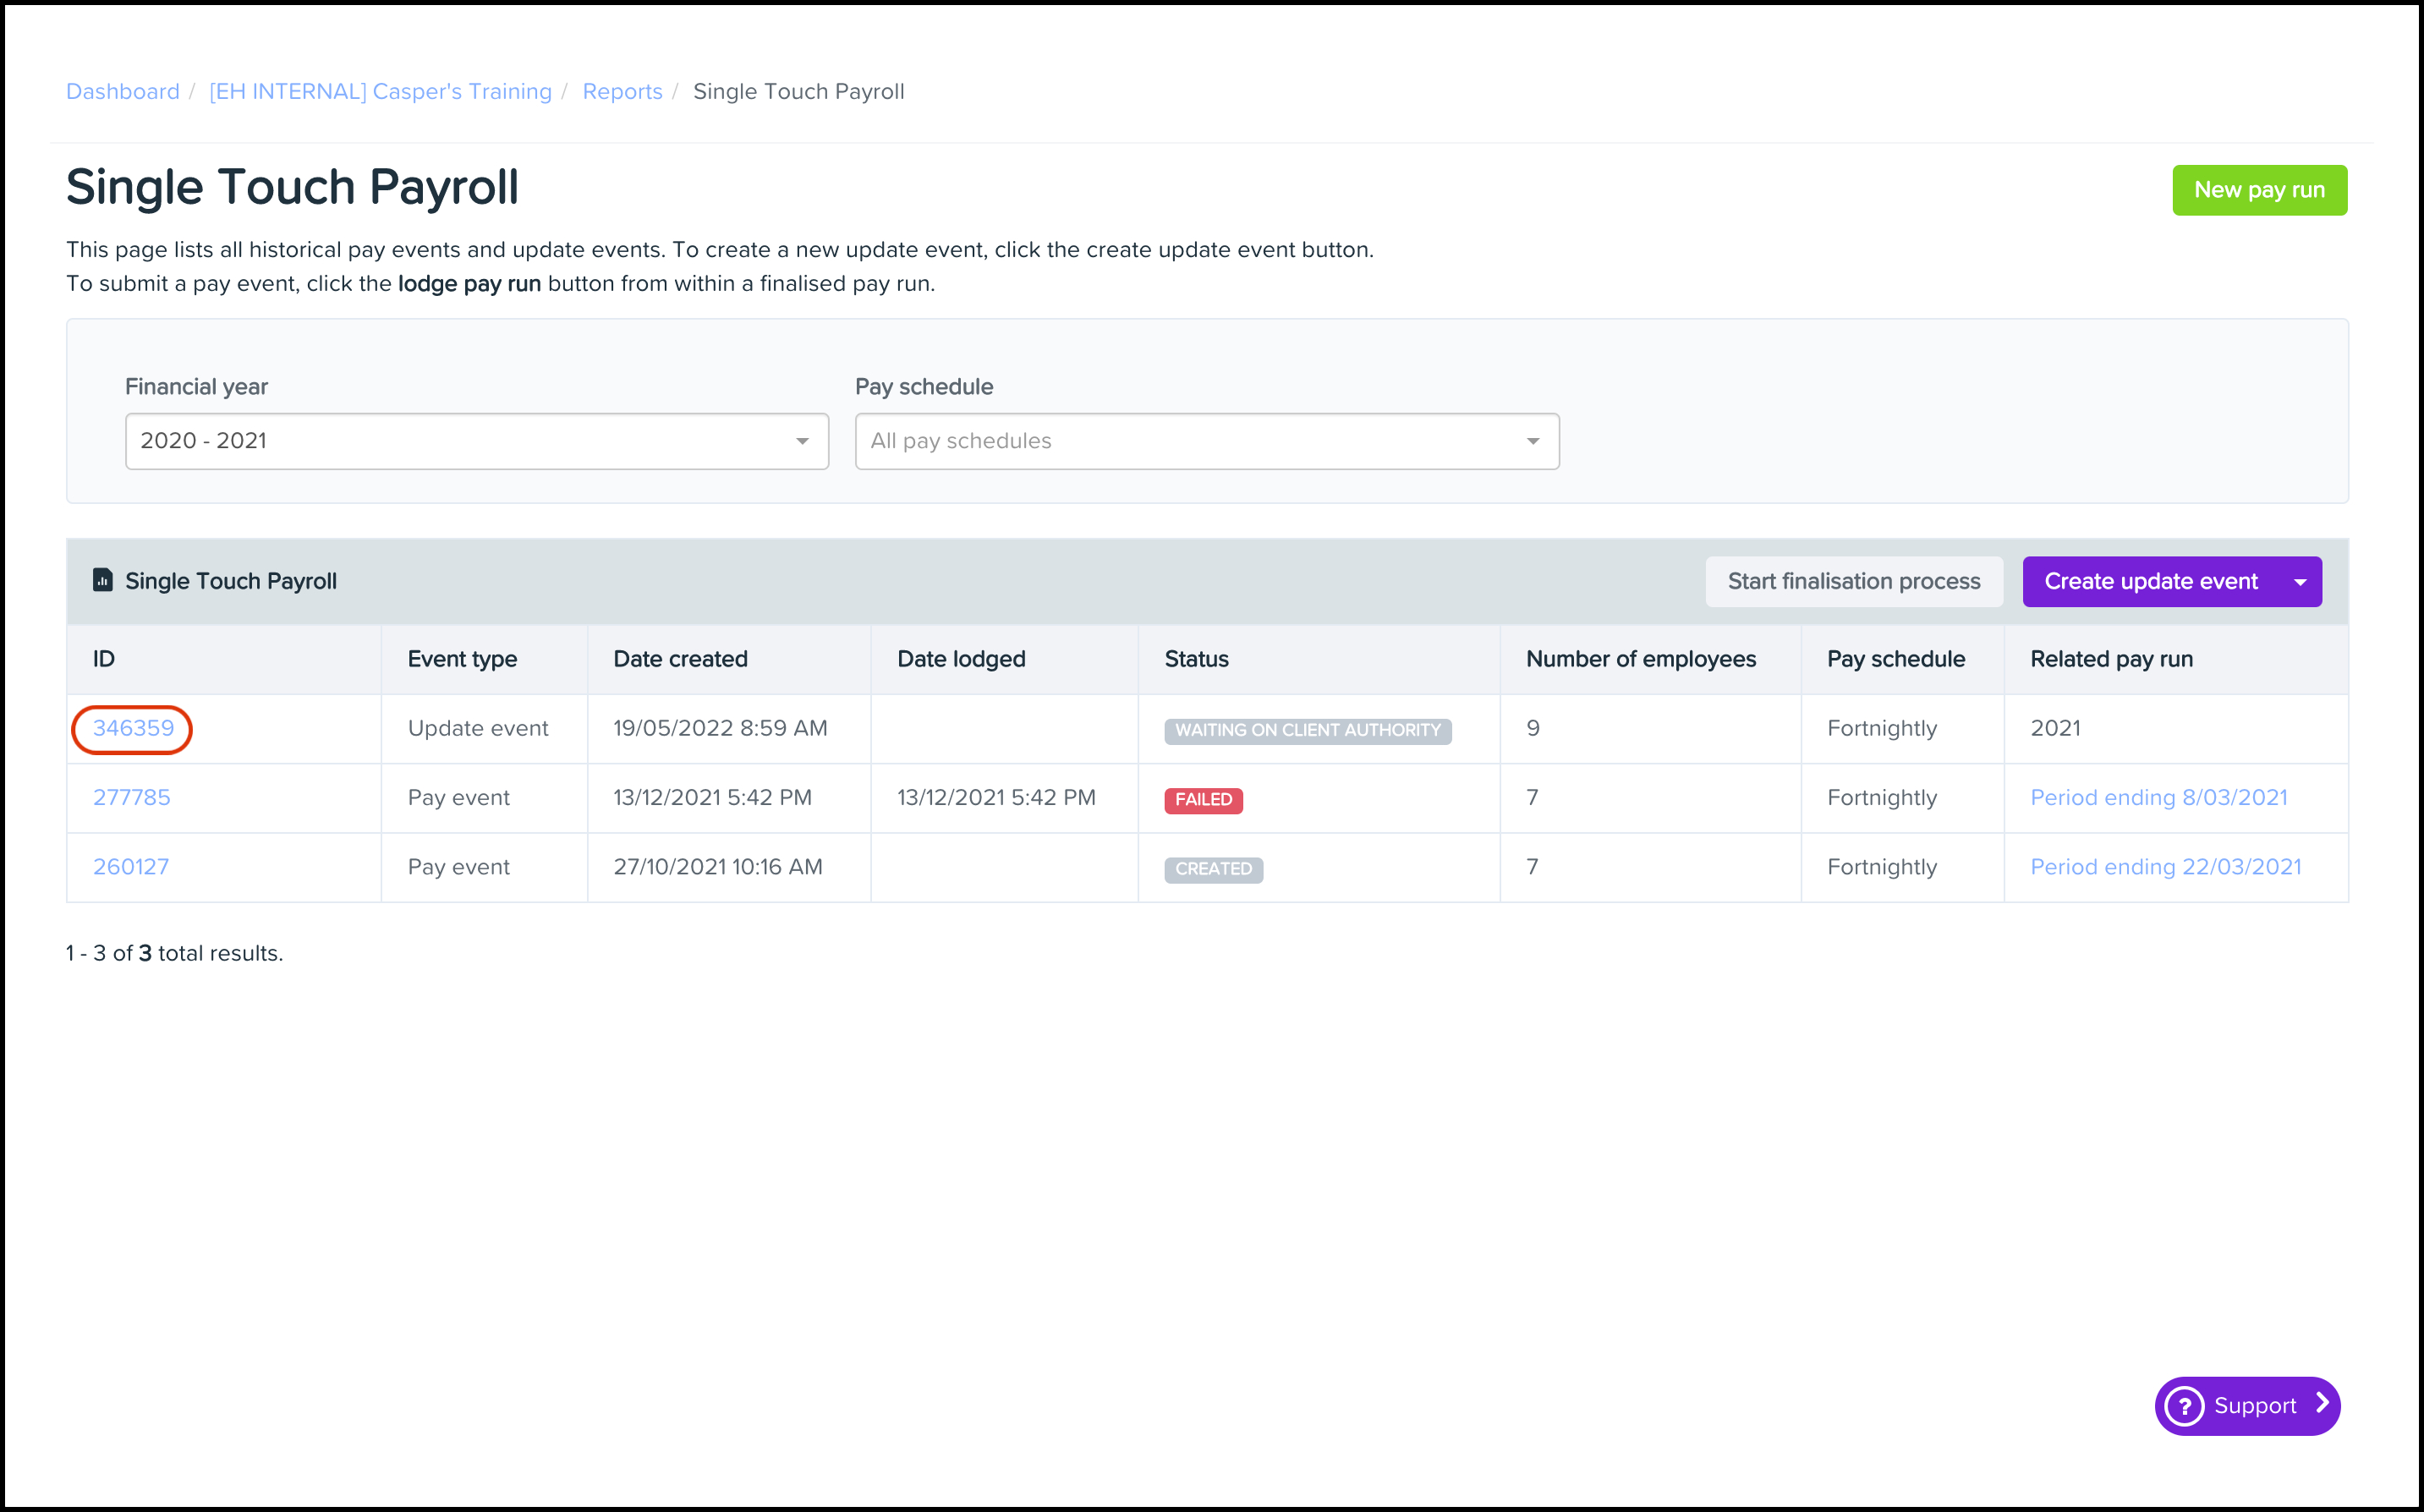Image resolution: width=2424 pixels, height=1512 pixels.
Task: Click the question mark Support icon
Action: (2184, 1405)
